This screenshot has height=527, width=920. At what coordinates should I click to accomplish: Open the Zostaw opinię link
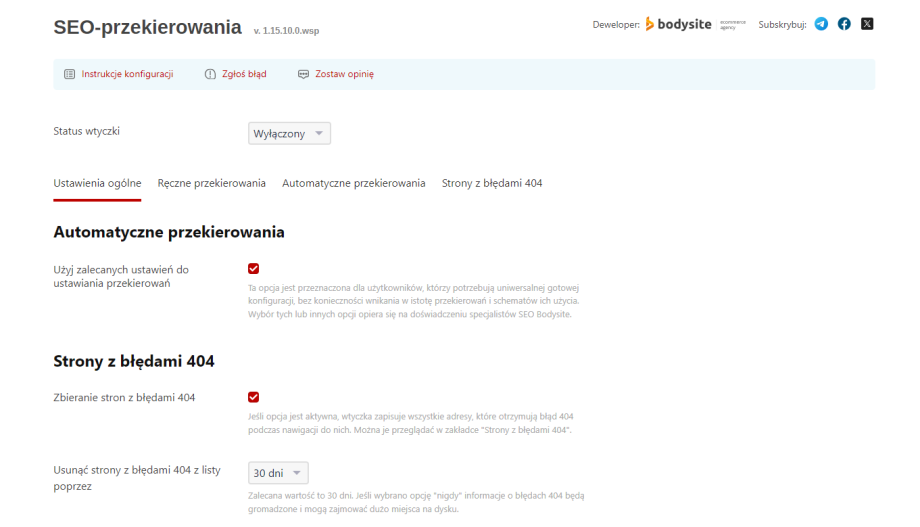point(344,74)
